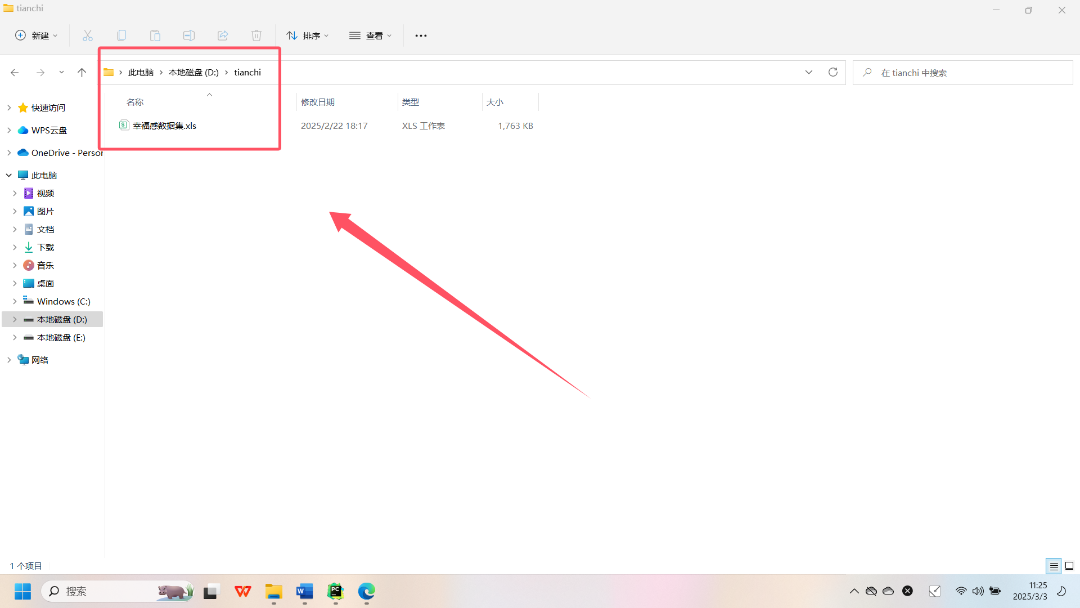Go up one folder level arrow
The image size is (1080, 608).
coord(82,72)
